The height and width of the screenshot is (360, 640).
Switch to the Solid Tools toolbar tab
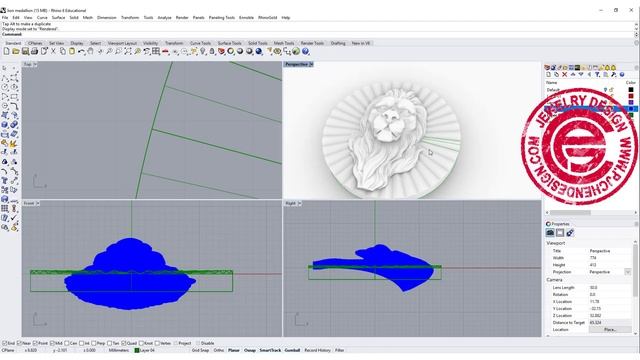(x=258, y=43)
